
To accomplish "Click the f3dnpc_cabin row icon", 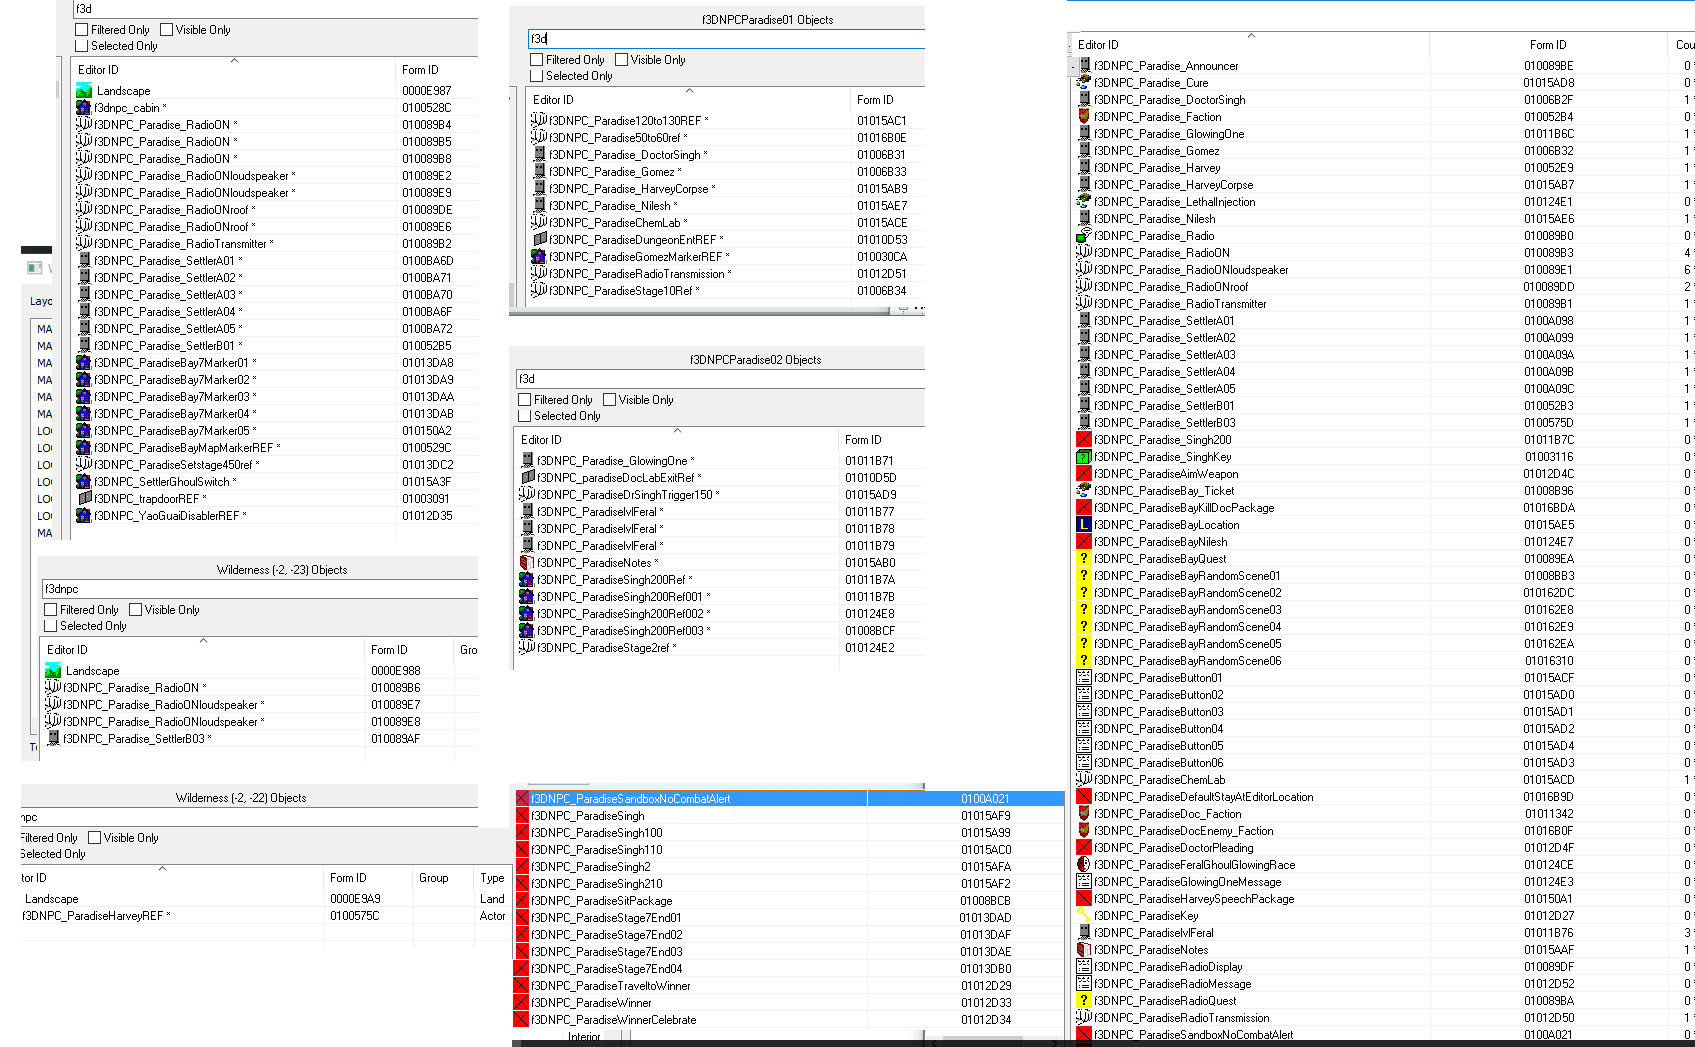I will (84, 108).
